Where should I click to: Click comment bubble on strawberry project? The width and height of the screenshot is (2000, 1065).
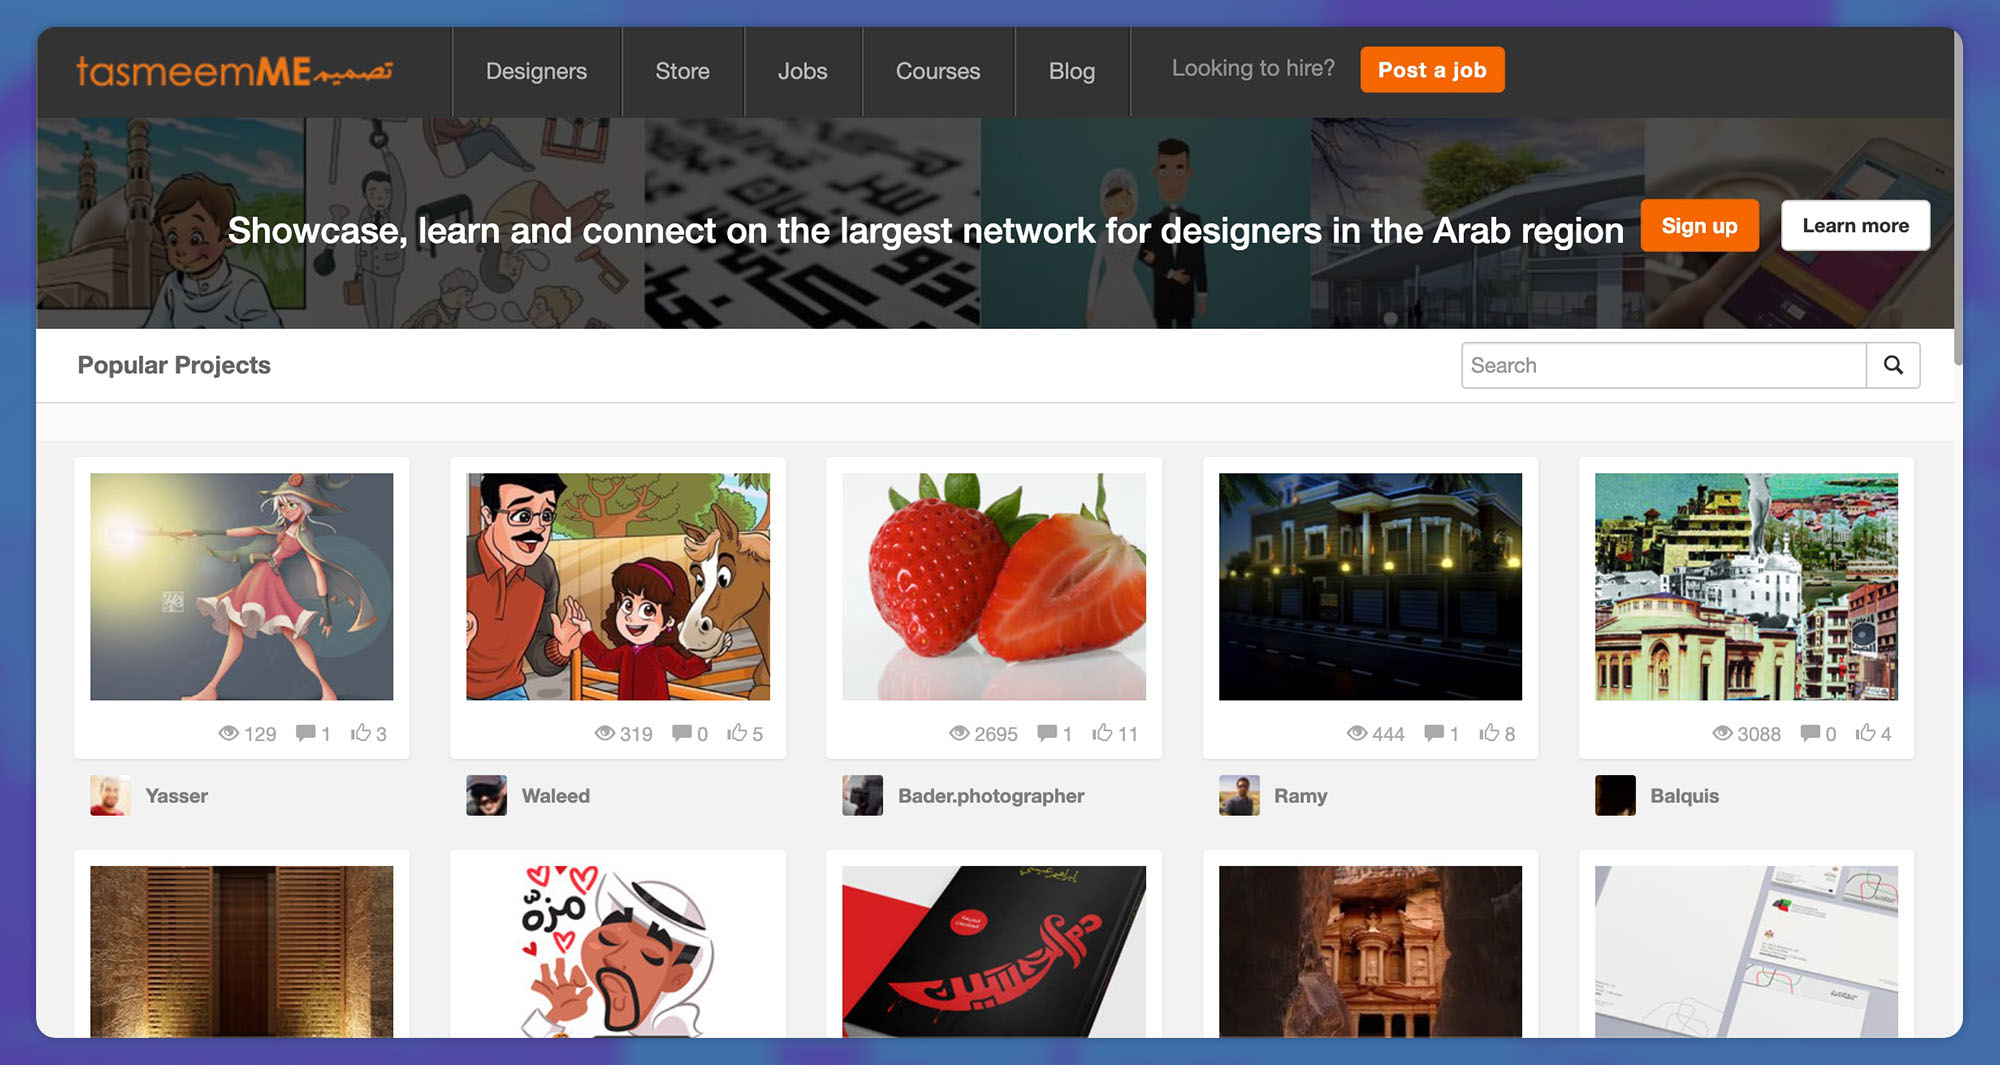pyautogui.click(x=1047, y=733)
